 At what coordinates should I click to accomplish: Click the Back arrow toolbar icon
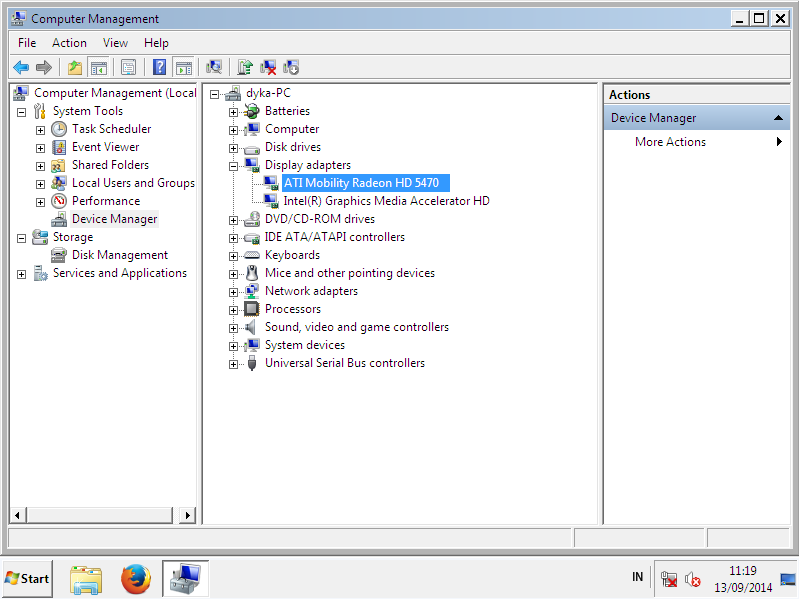(21, 67)
